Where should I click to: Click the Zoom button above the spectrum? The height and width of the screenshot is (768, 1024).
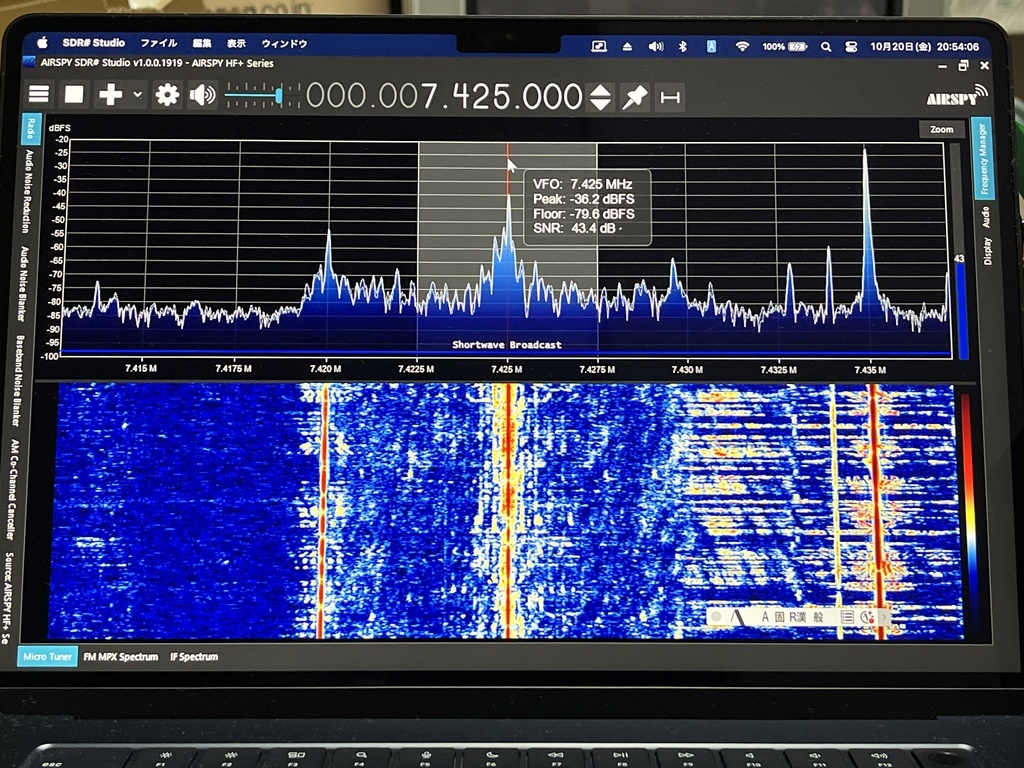pos(940,129)
